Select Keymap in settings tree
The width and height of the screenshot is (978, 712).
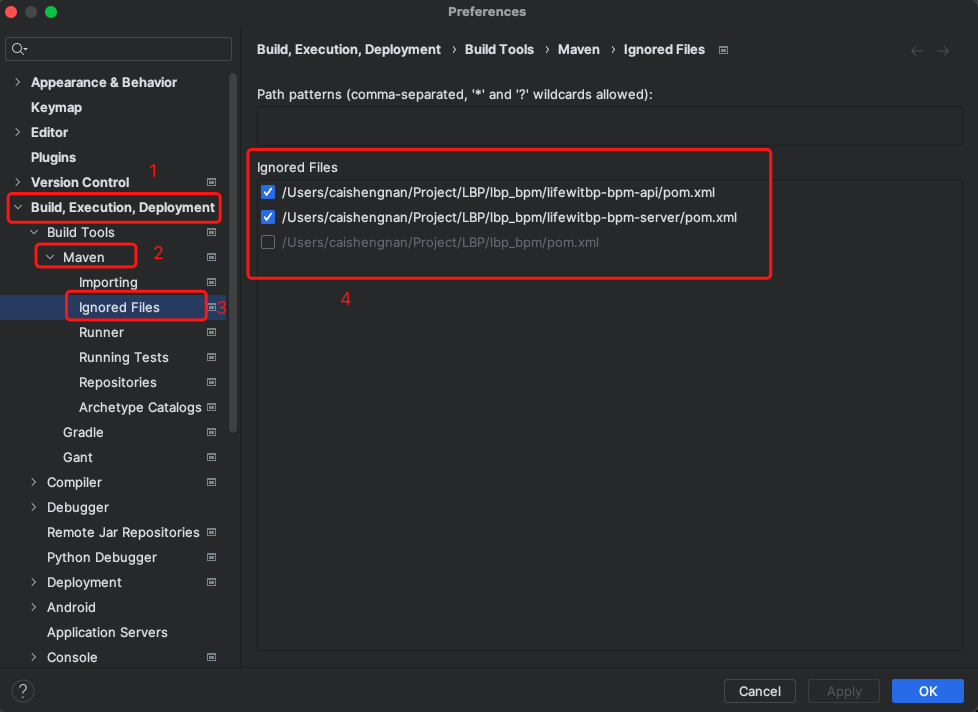pyautogui.click(x=56, y=107)
